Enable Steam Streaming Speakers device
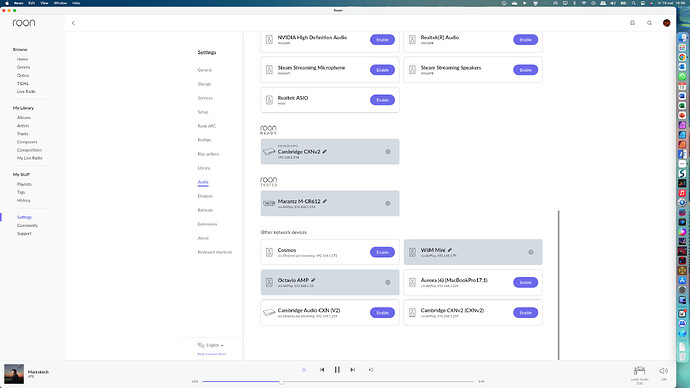The width and height of the screenshot is (690, 388). 525,70
